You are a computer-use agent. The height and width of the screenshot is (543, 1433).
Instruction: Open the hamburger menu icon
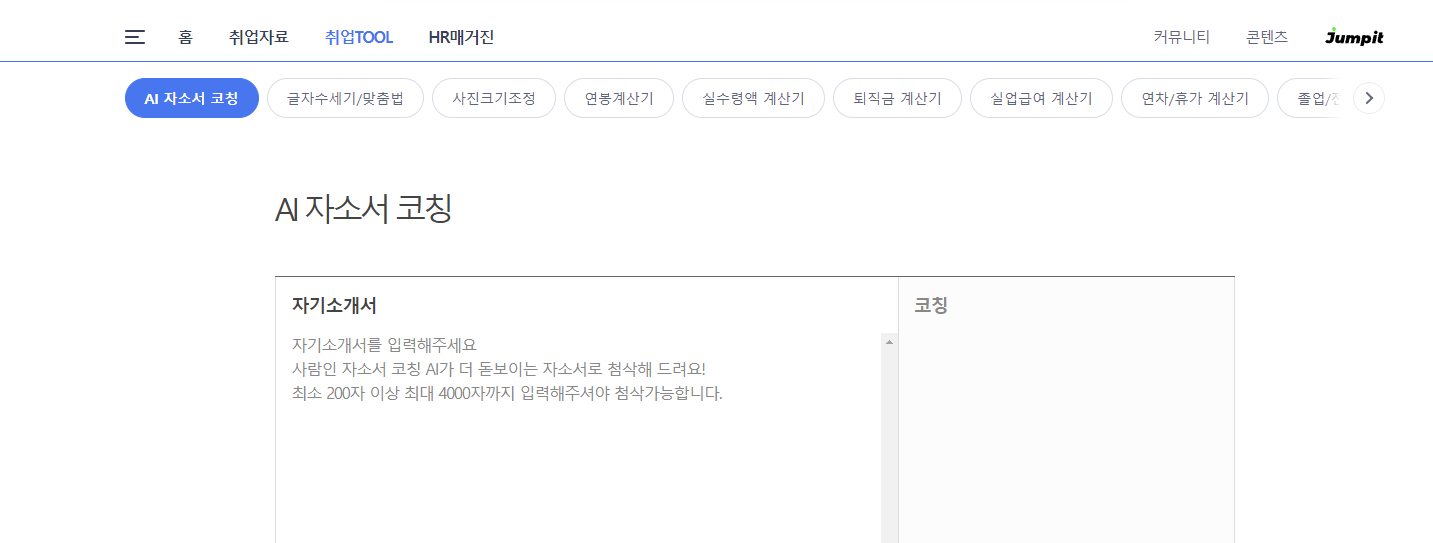(135, 37)
